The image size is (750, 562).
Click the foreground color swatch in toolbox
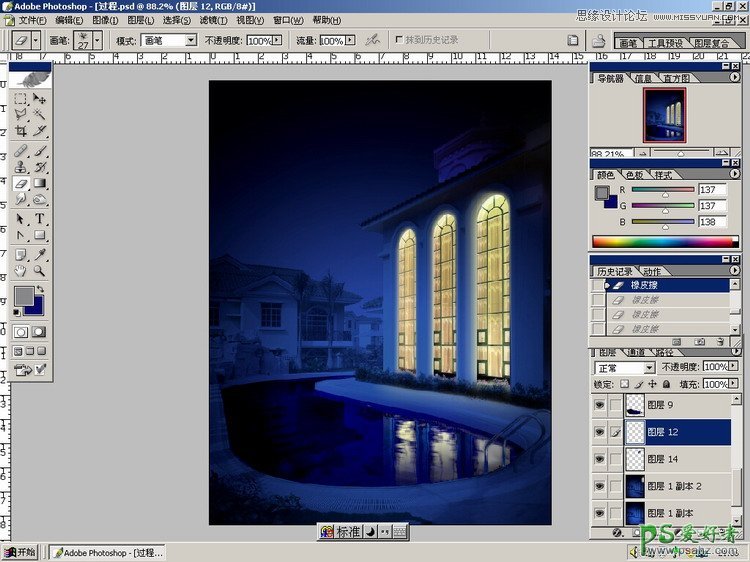tap(24, 296)
